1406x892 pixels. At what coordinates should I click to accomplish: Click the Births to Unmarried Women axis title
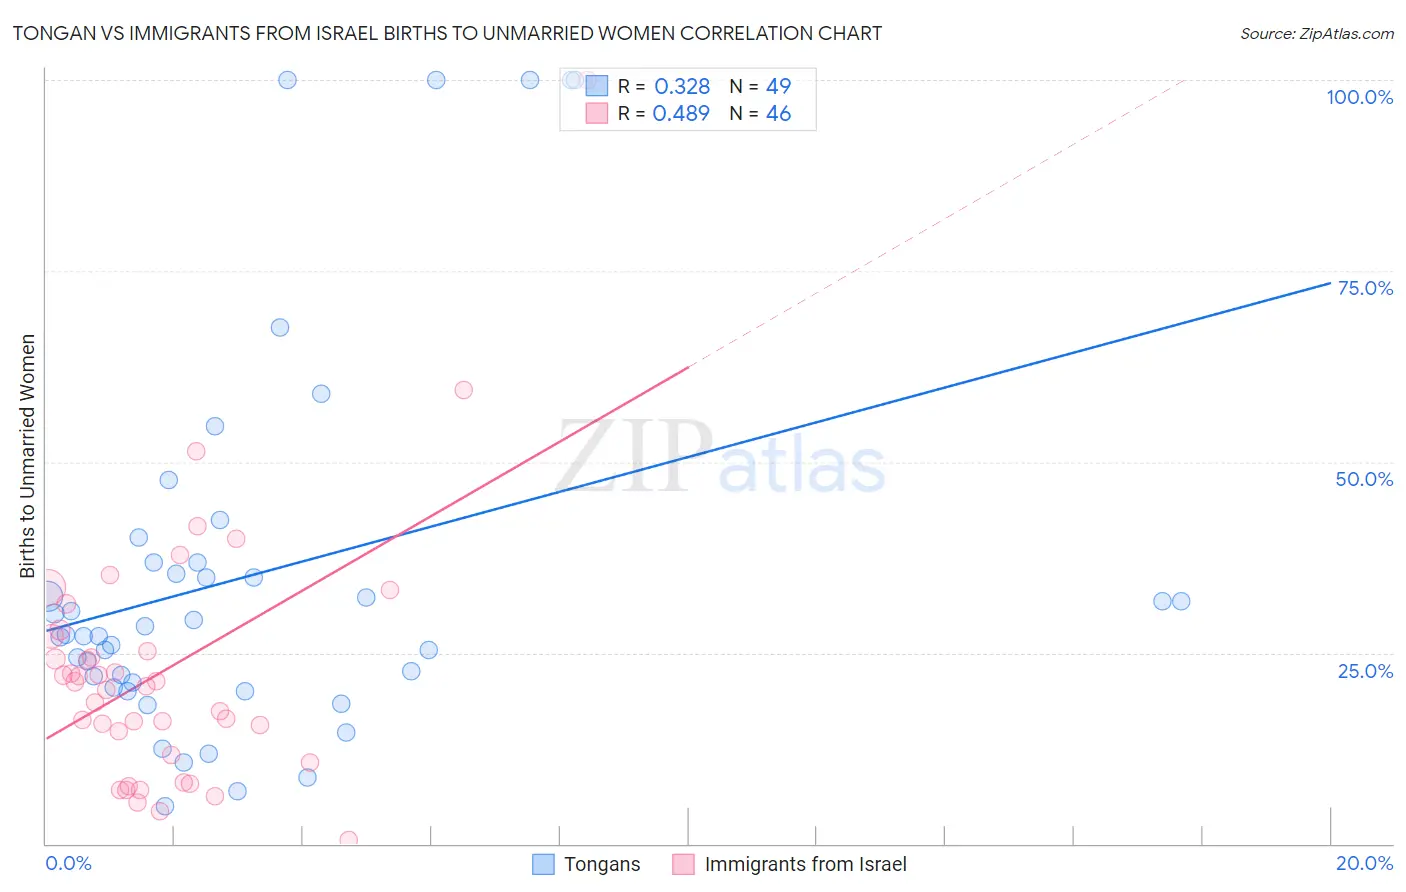[x=28, y=456]
